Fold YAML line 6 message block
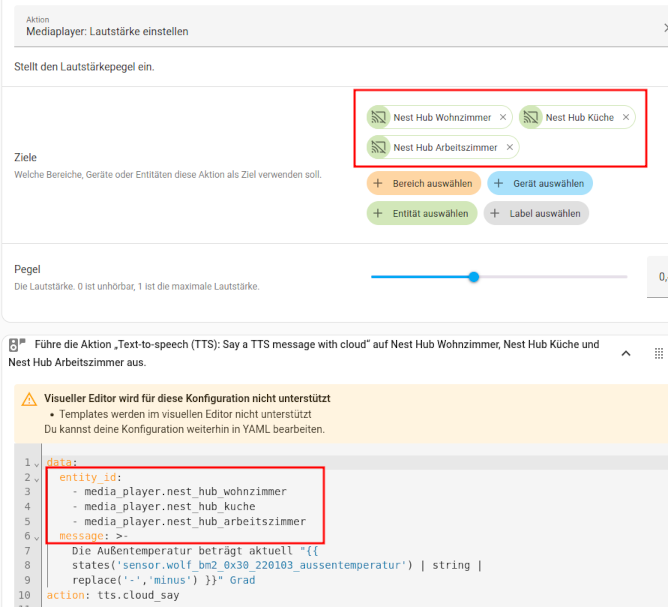Screen dimensions: 668x607 click(37, 538)
